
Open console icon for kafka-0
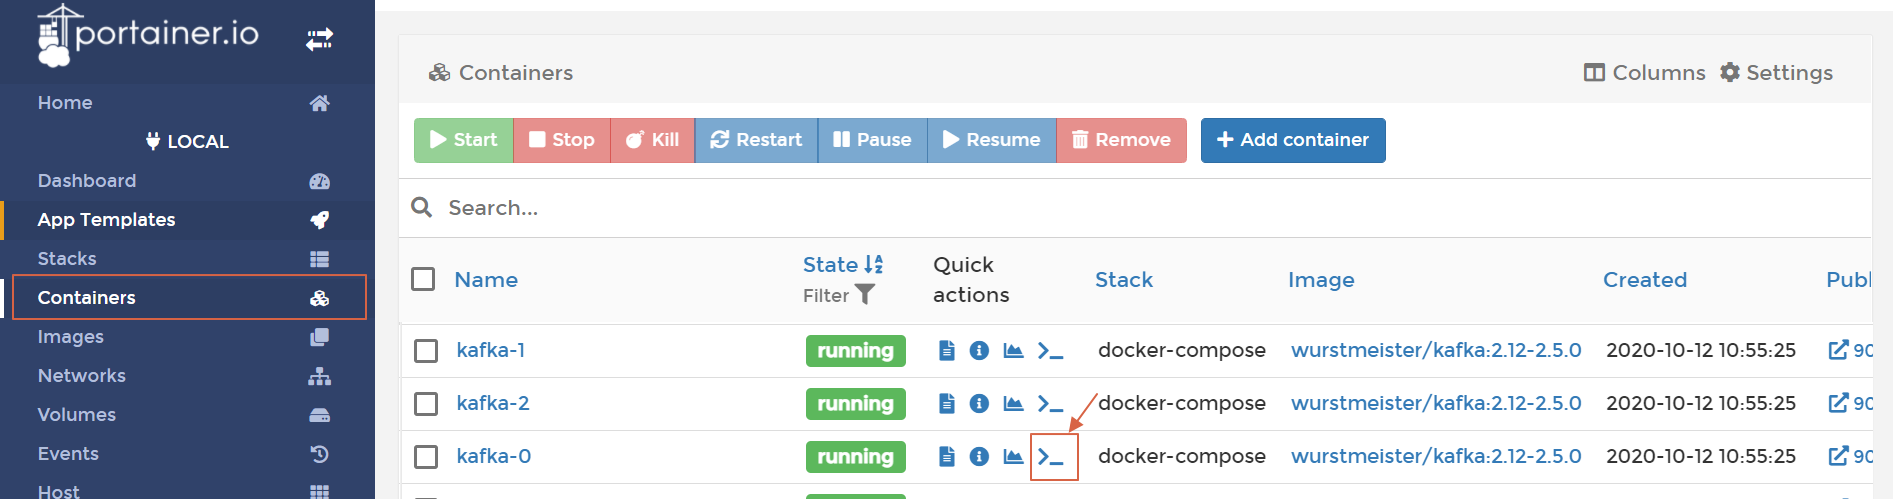(1050, 457)
